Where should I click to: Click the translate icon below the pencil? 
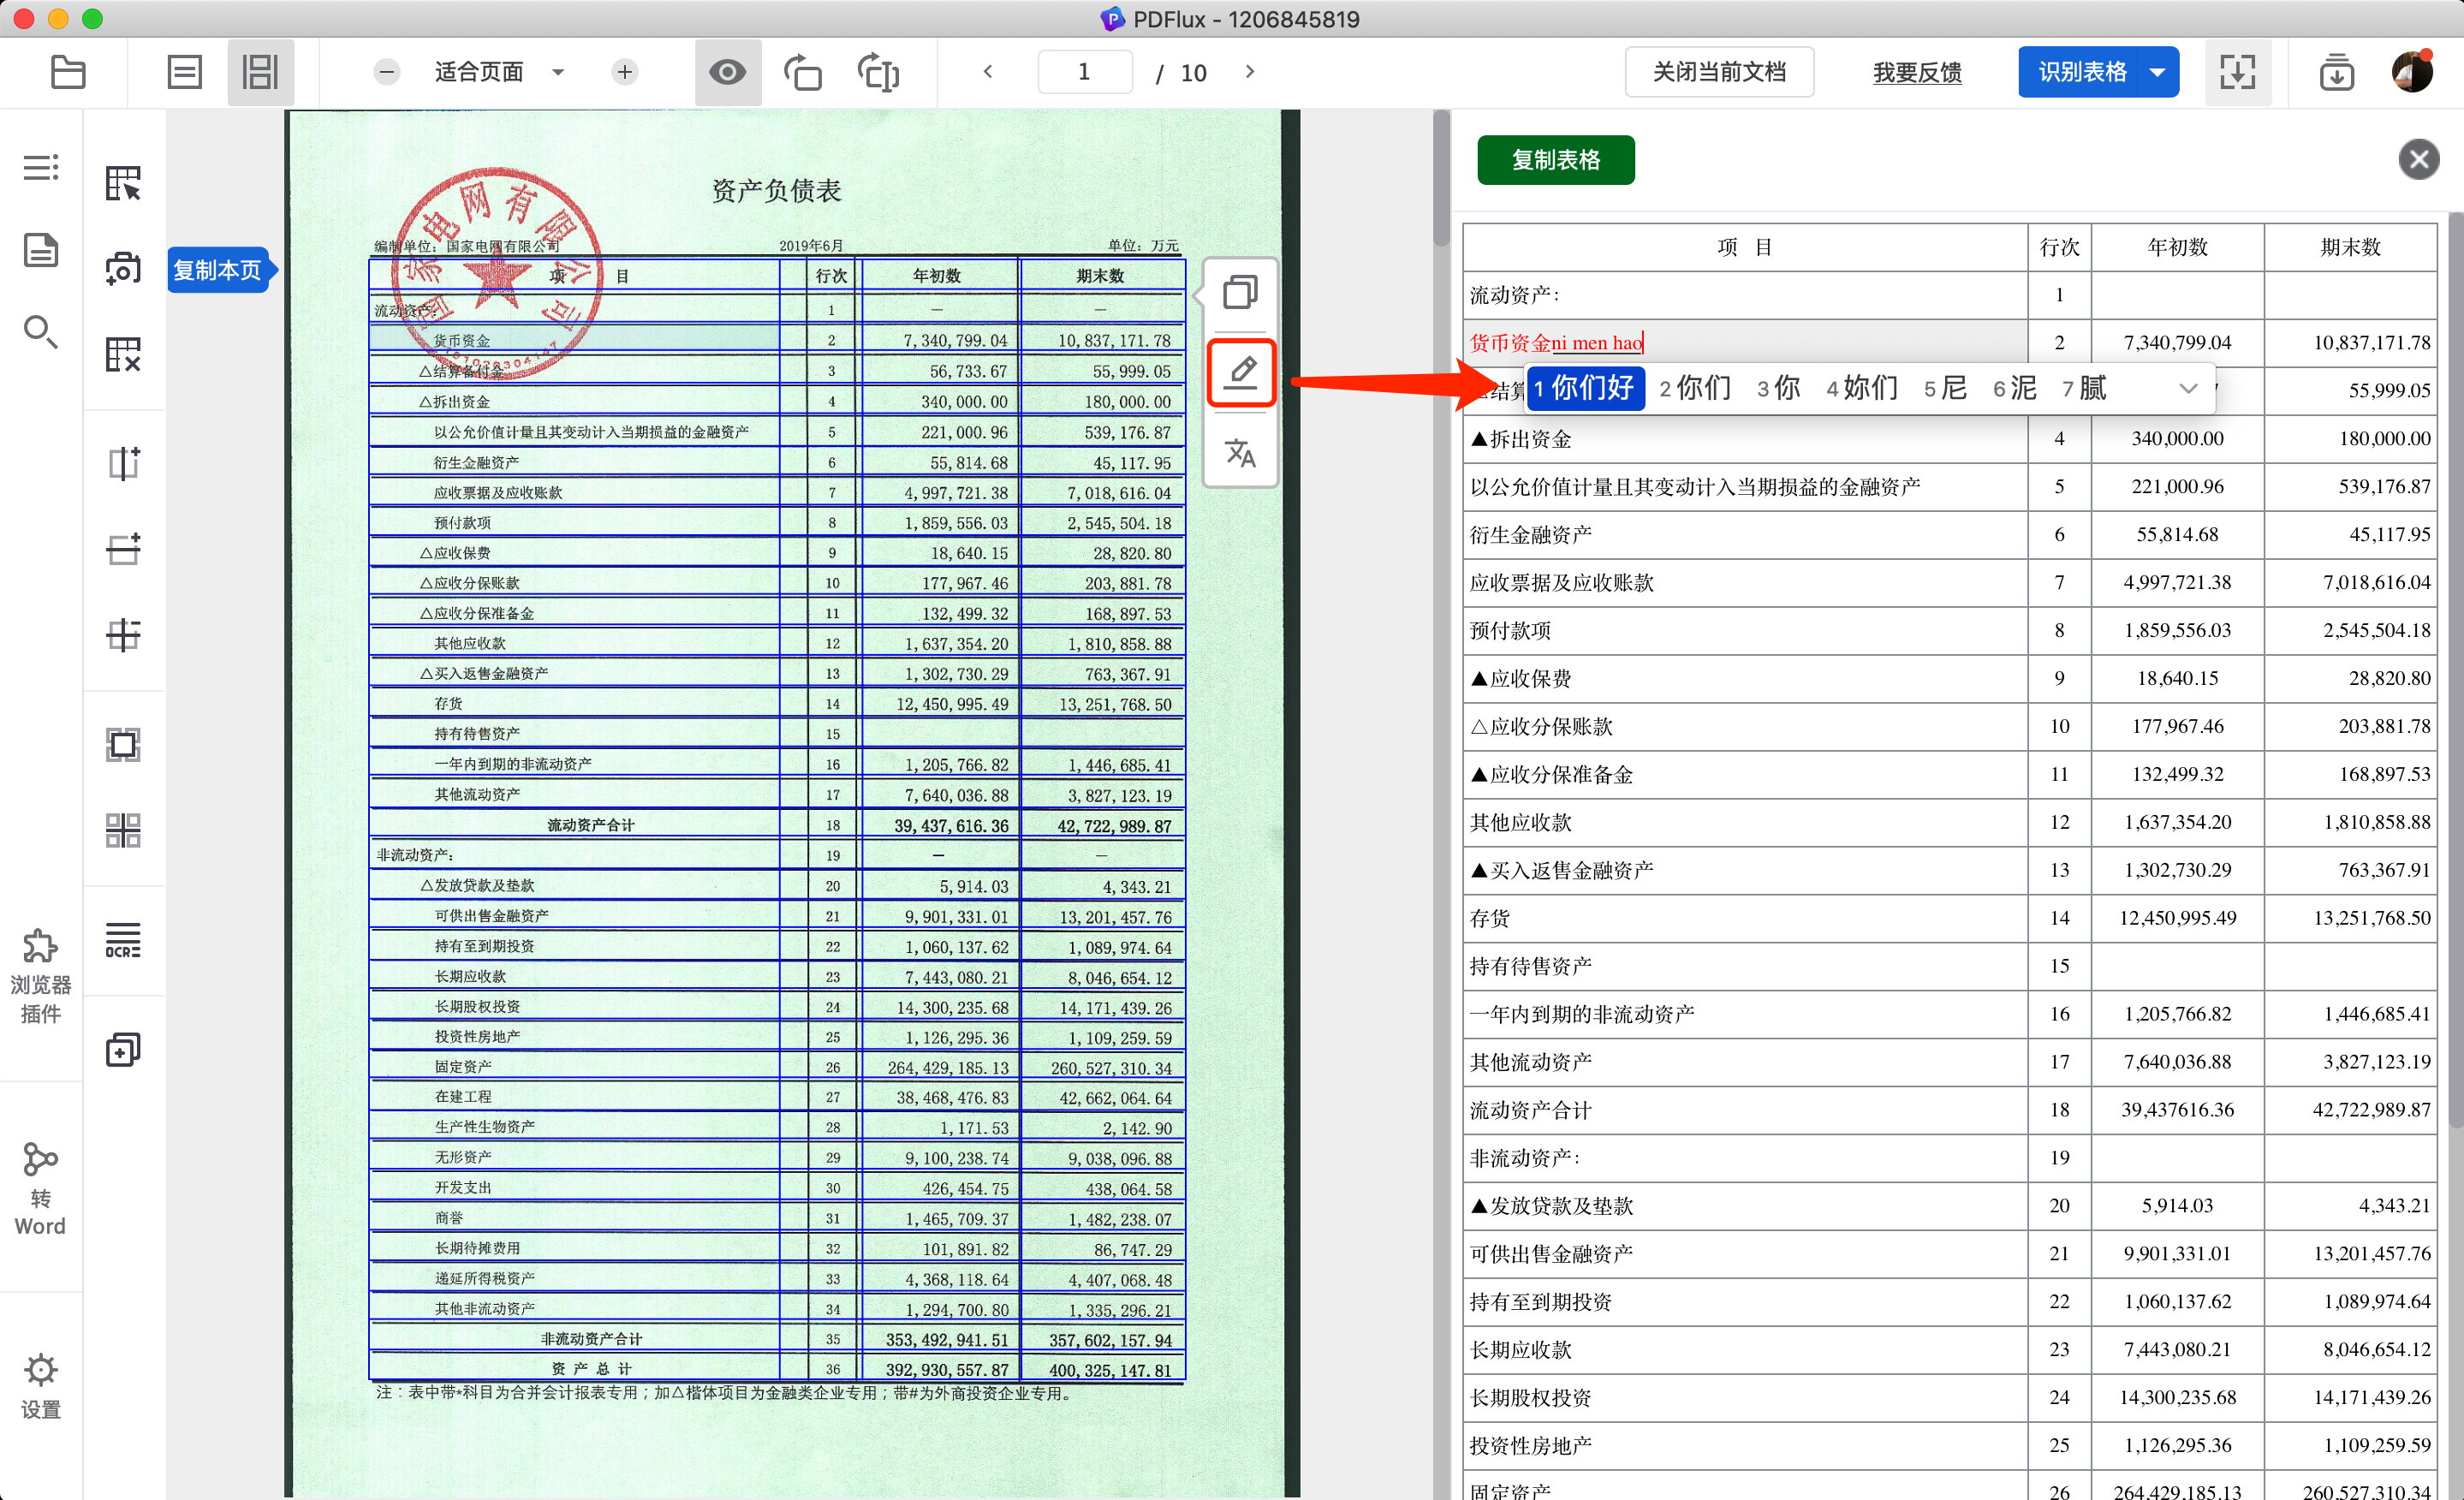tap(1240, 453)
